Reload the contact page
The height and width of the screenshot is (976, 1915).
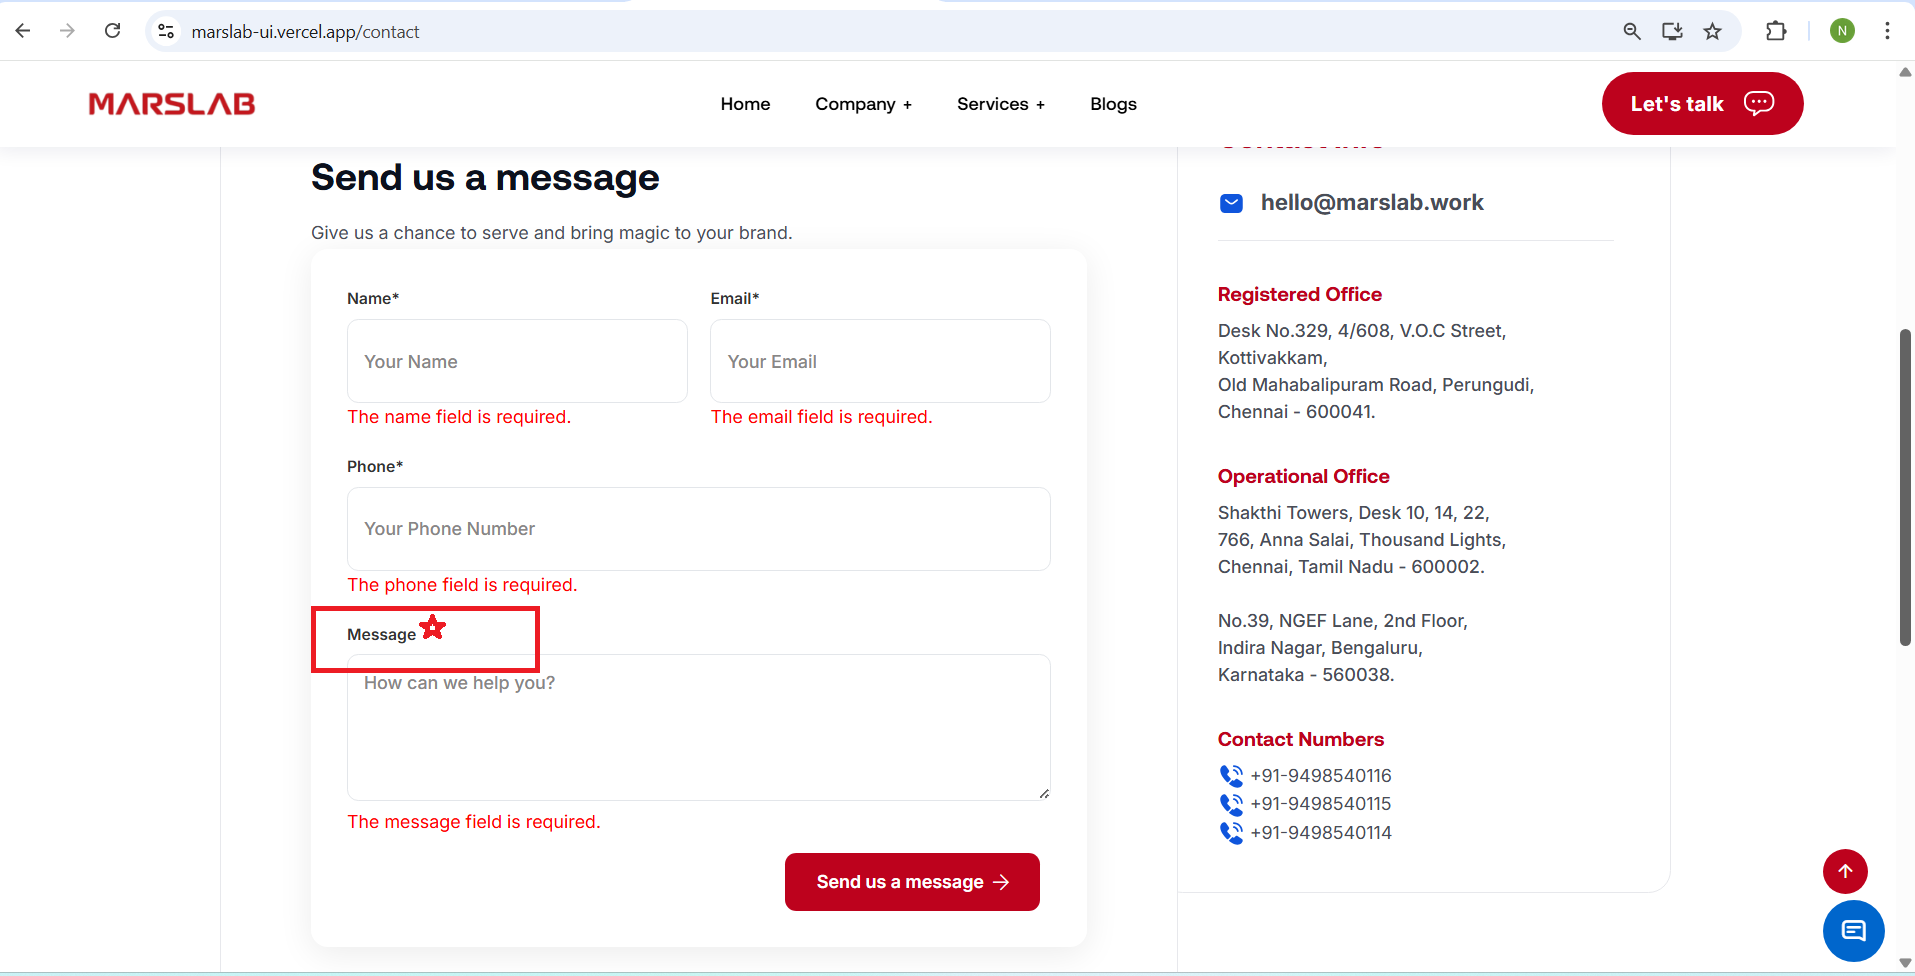tap(113, 31)
